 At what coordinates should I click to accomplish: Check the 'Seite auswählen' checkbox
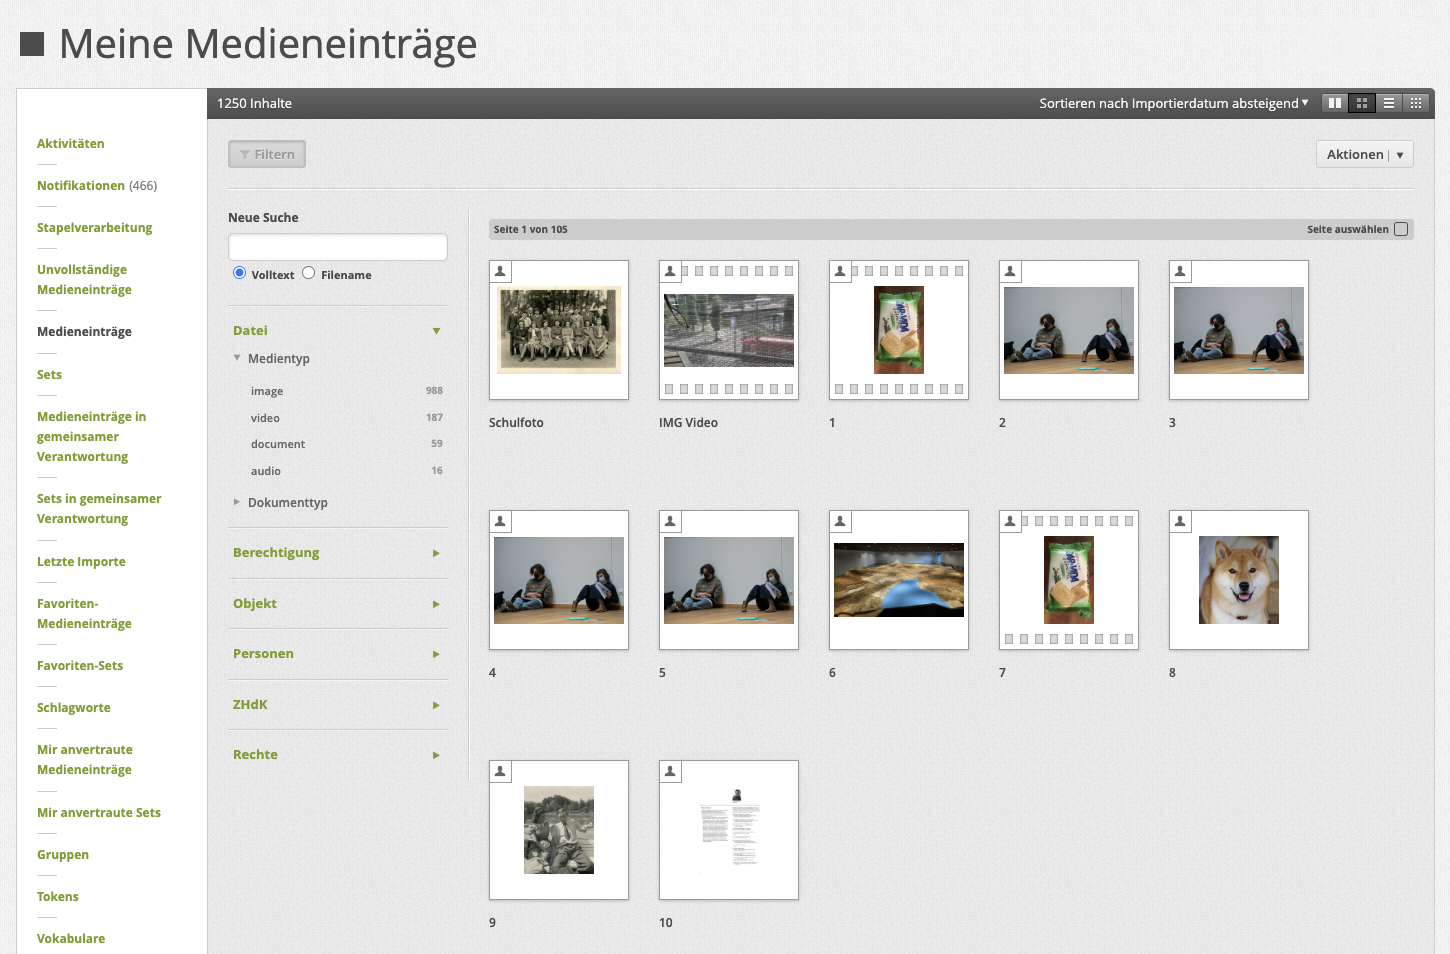click(1401, 229)
